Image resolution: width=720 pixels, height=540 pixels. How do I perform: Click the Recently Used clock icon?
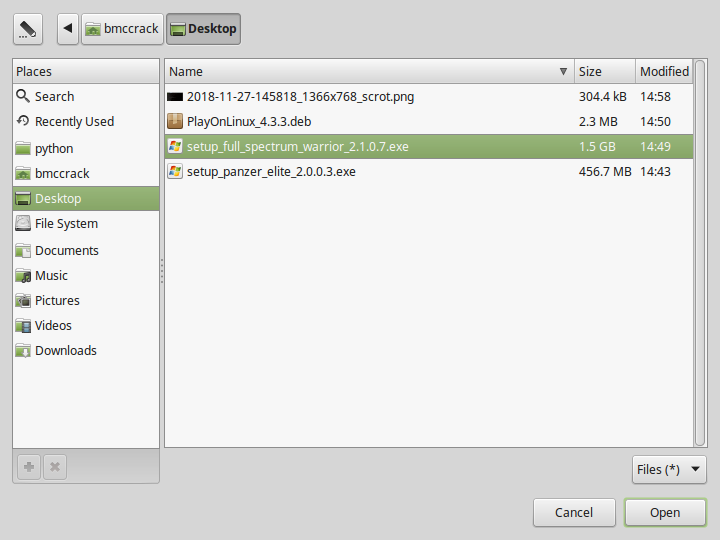[x=23, y=121]
